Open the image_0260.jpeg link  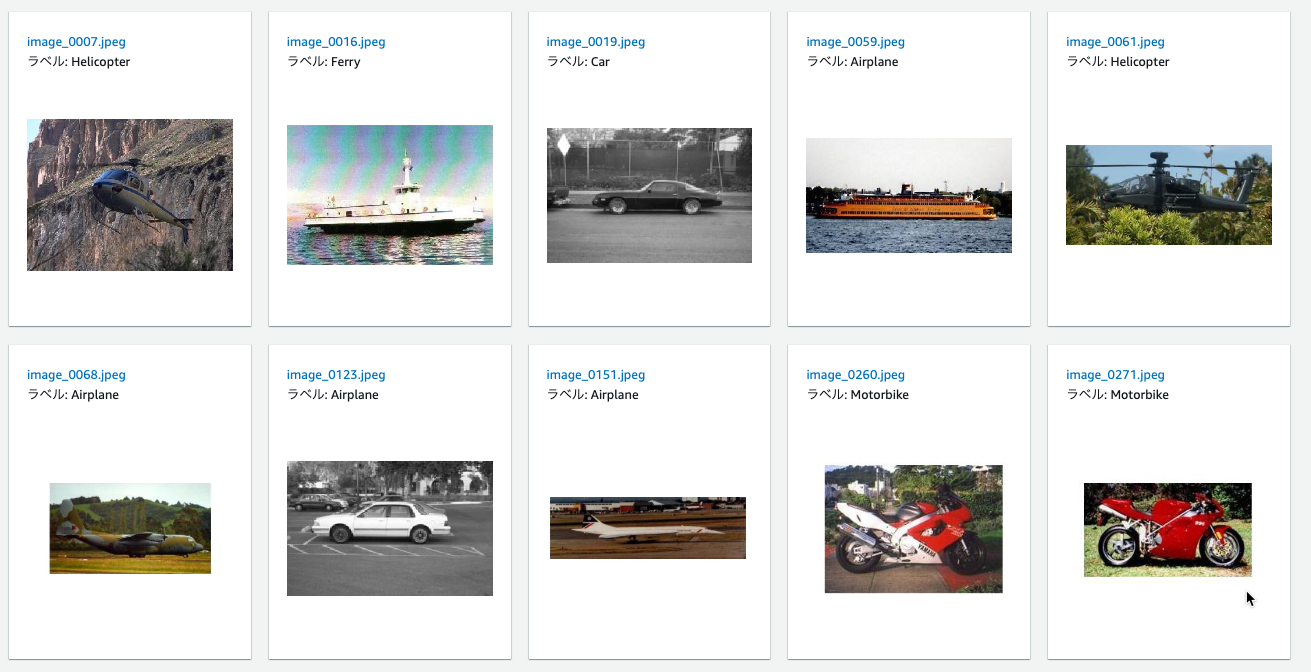point(856,375)
